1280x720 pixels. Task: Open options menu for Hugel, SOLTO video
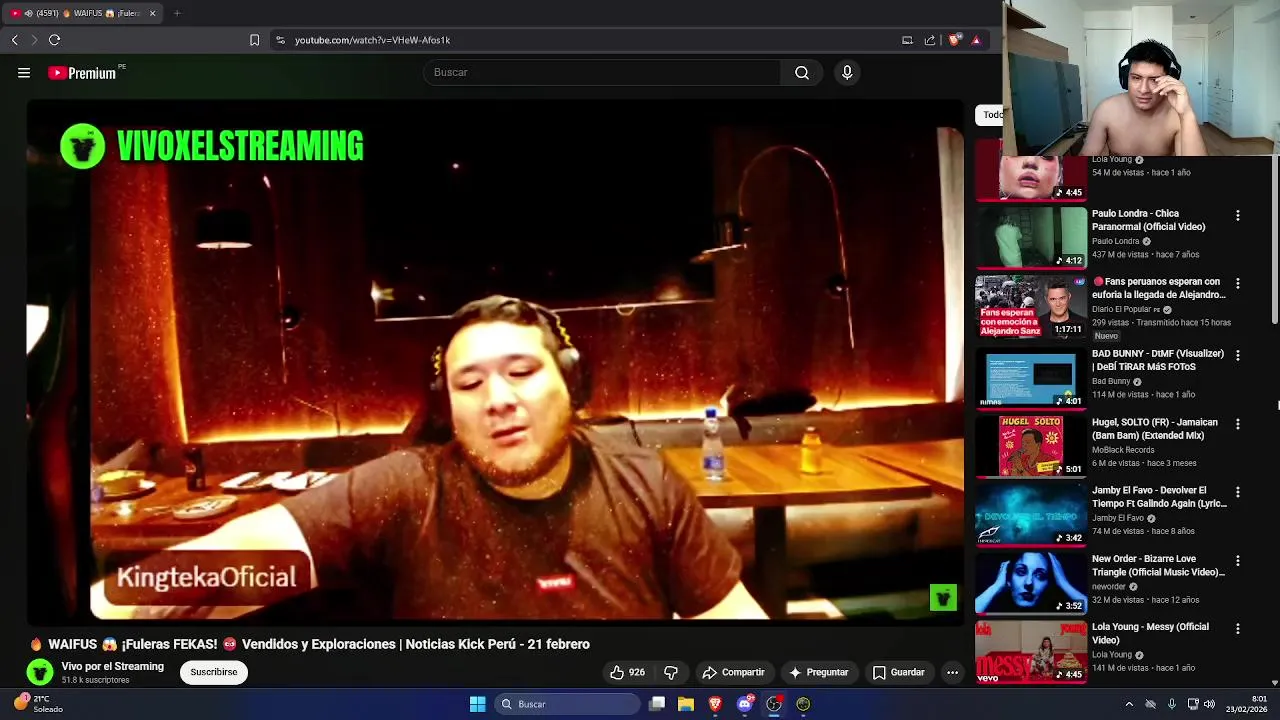click(1237, 424)
